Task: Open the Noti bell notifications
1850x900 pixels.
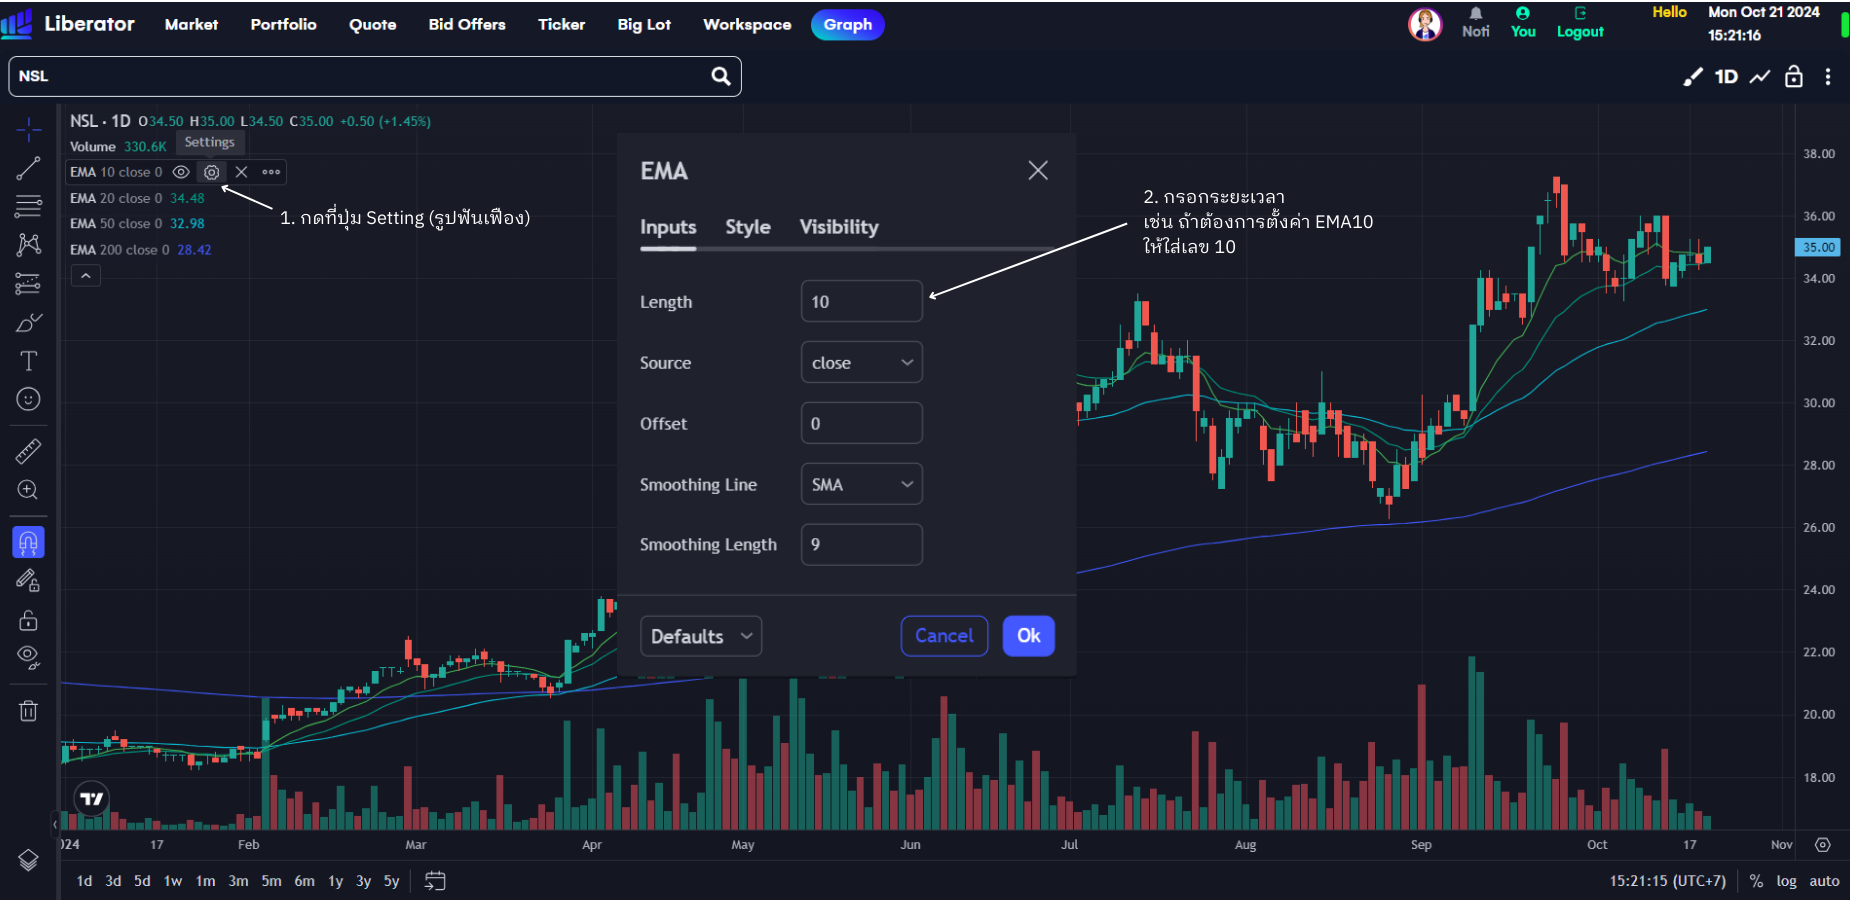Action: [x=1476, y=23]
